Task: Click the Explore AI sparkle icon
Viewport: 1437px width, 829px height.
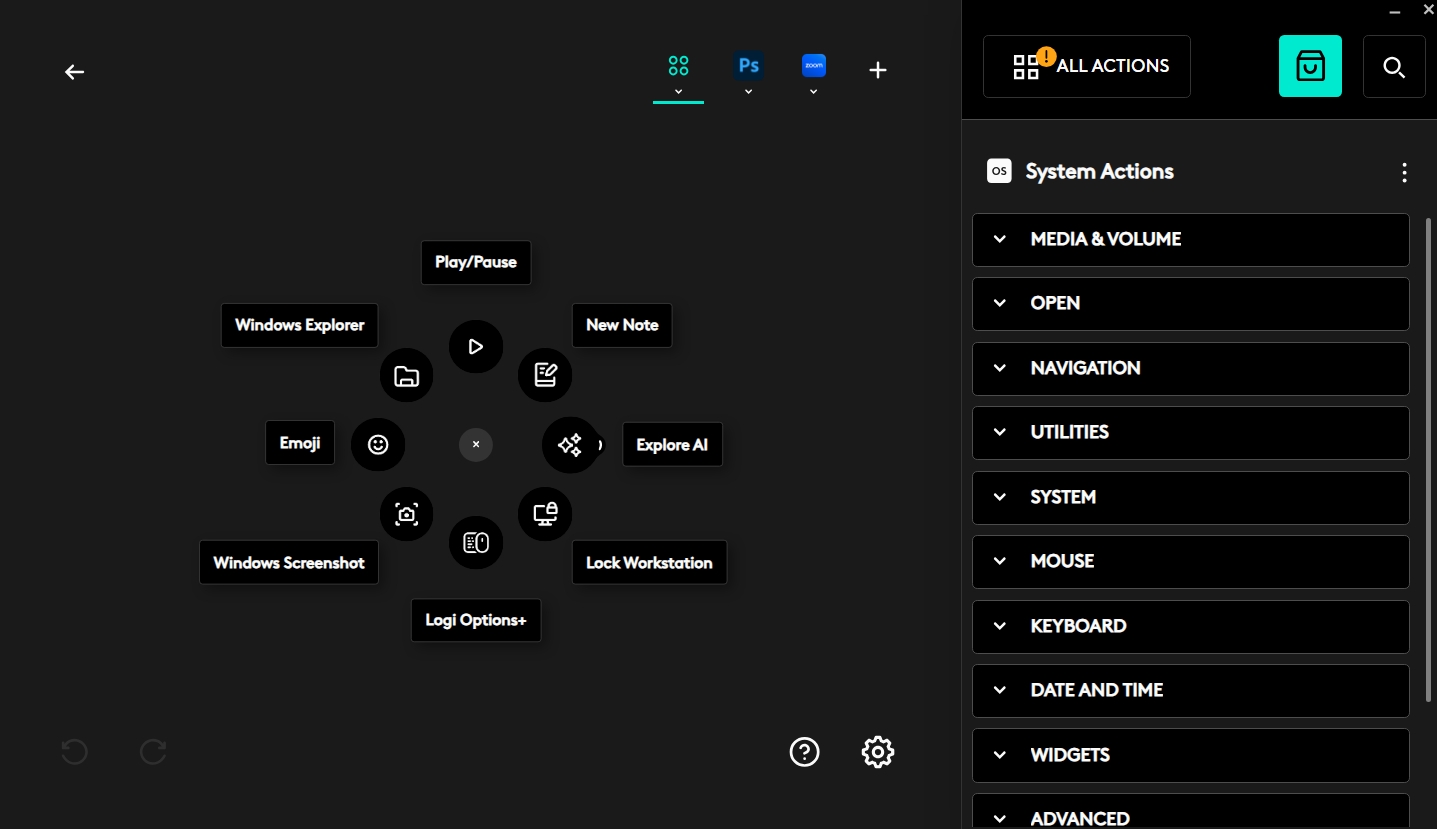Action: click(x=570, y=445)
